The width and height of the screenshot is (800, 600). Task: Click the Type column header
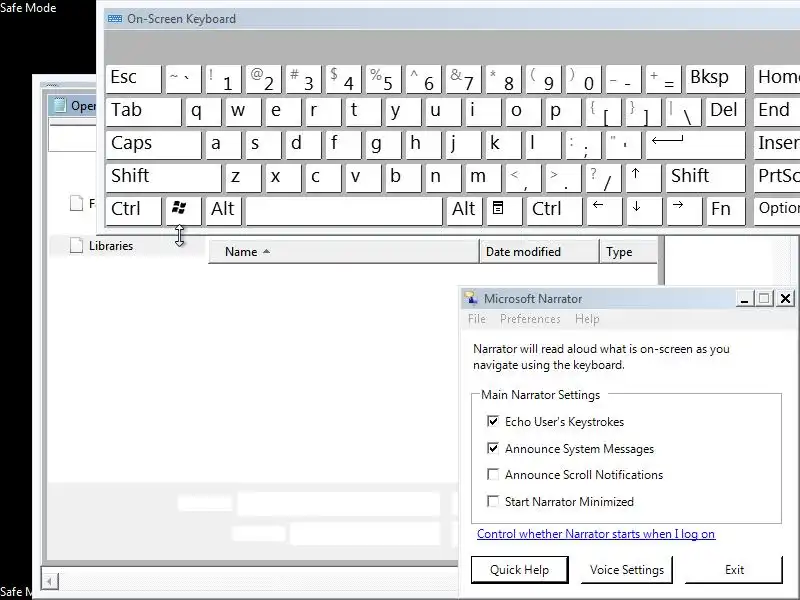(629, 252)
